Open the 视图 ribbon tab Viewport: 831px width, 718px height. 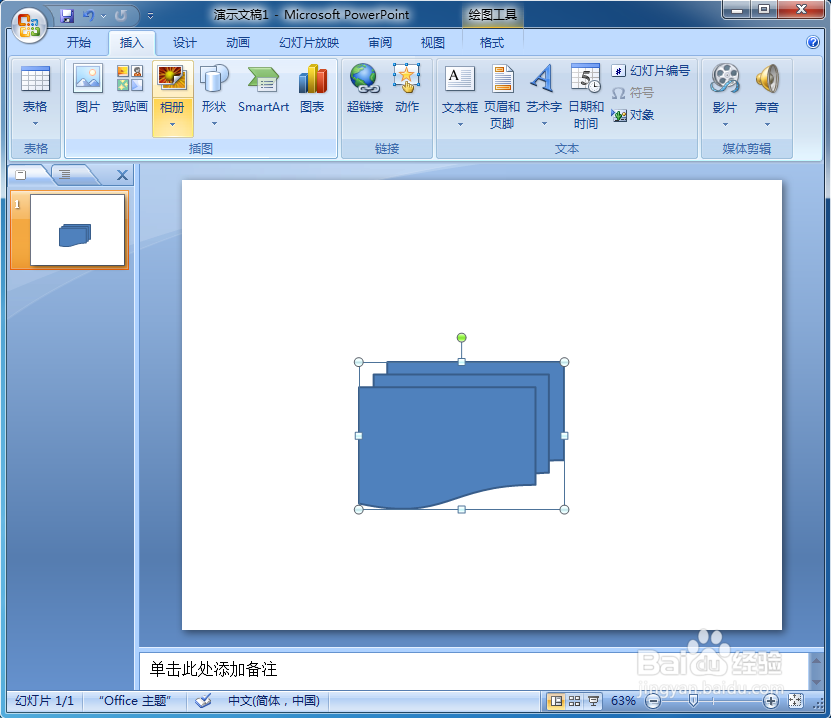(432, 43)
